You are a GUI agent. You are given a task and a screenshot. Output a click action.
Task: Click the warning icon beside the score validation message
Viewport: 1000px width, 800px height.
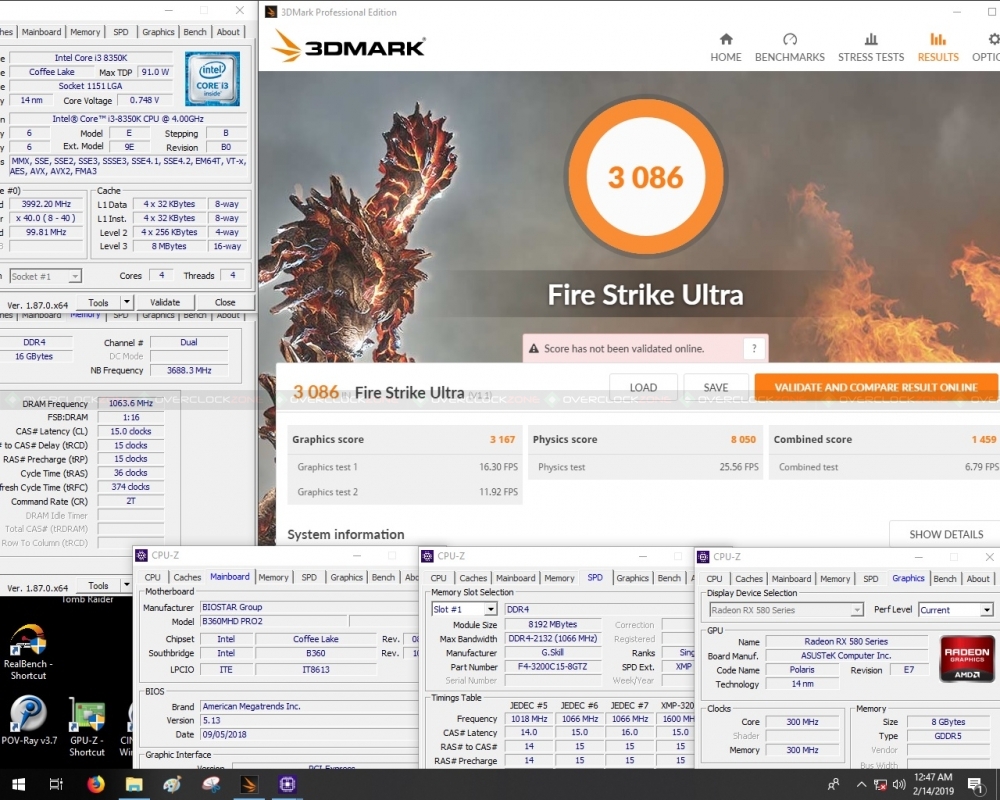tap(534, 348)
